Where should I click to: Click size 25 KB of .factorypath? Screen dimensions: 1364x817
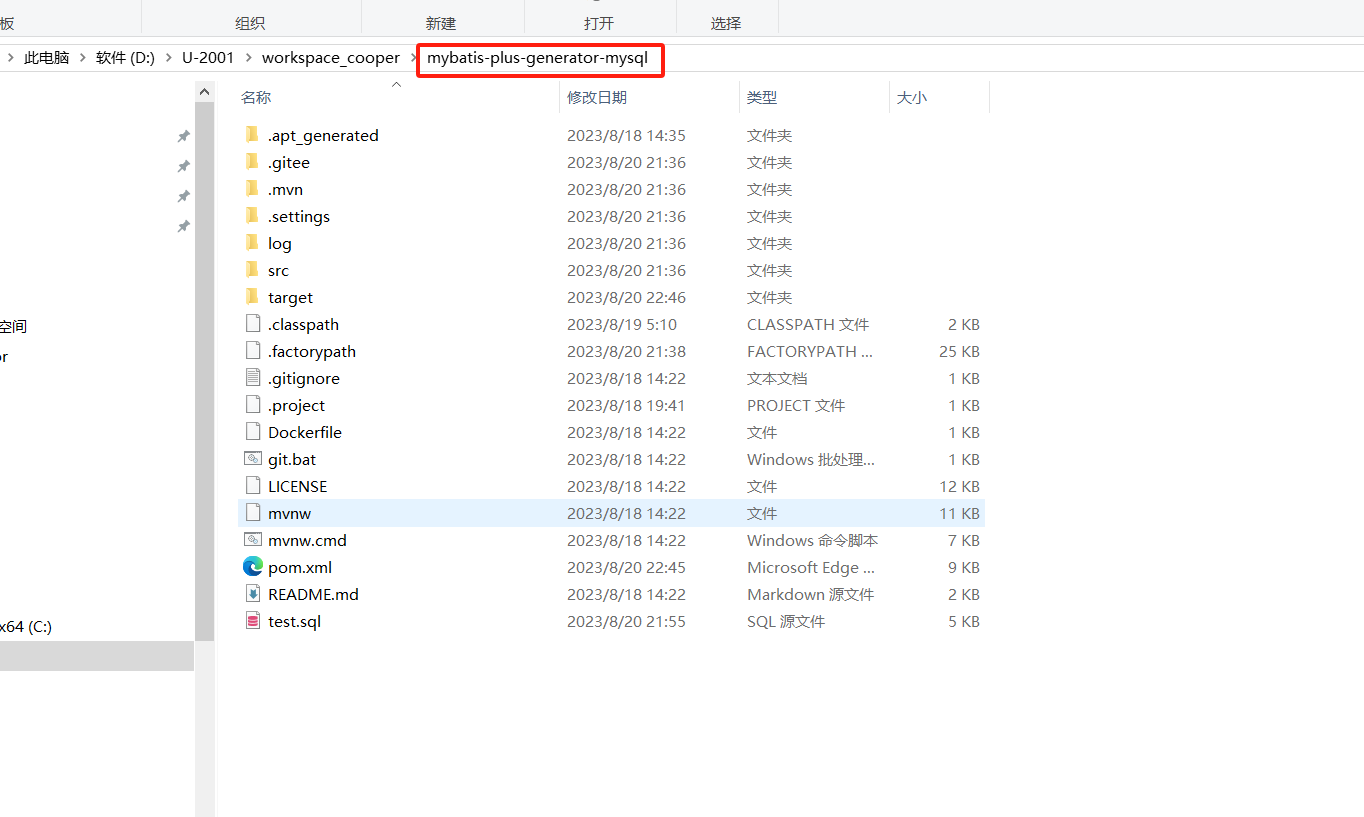(959, 351)
